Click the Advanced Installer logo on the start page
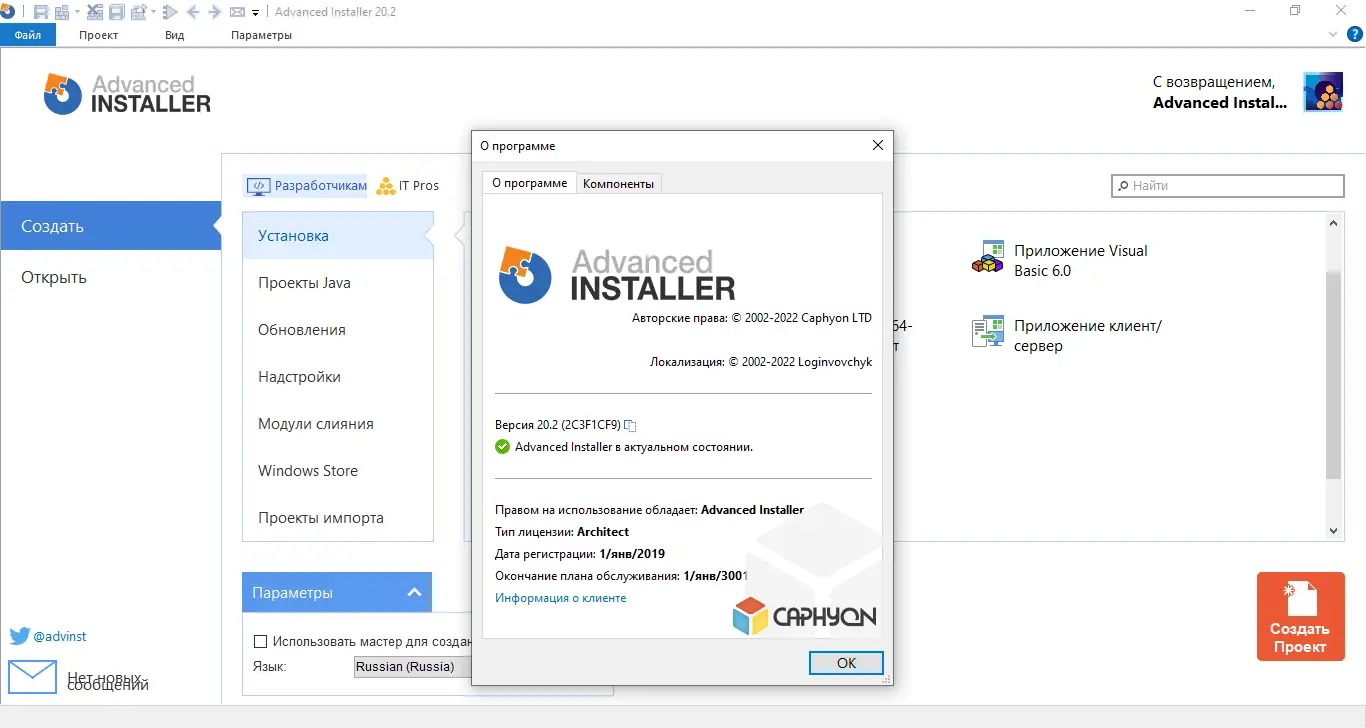 (127, 93)
